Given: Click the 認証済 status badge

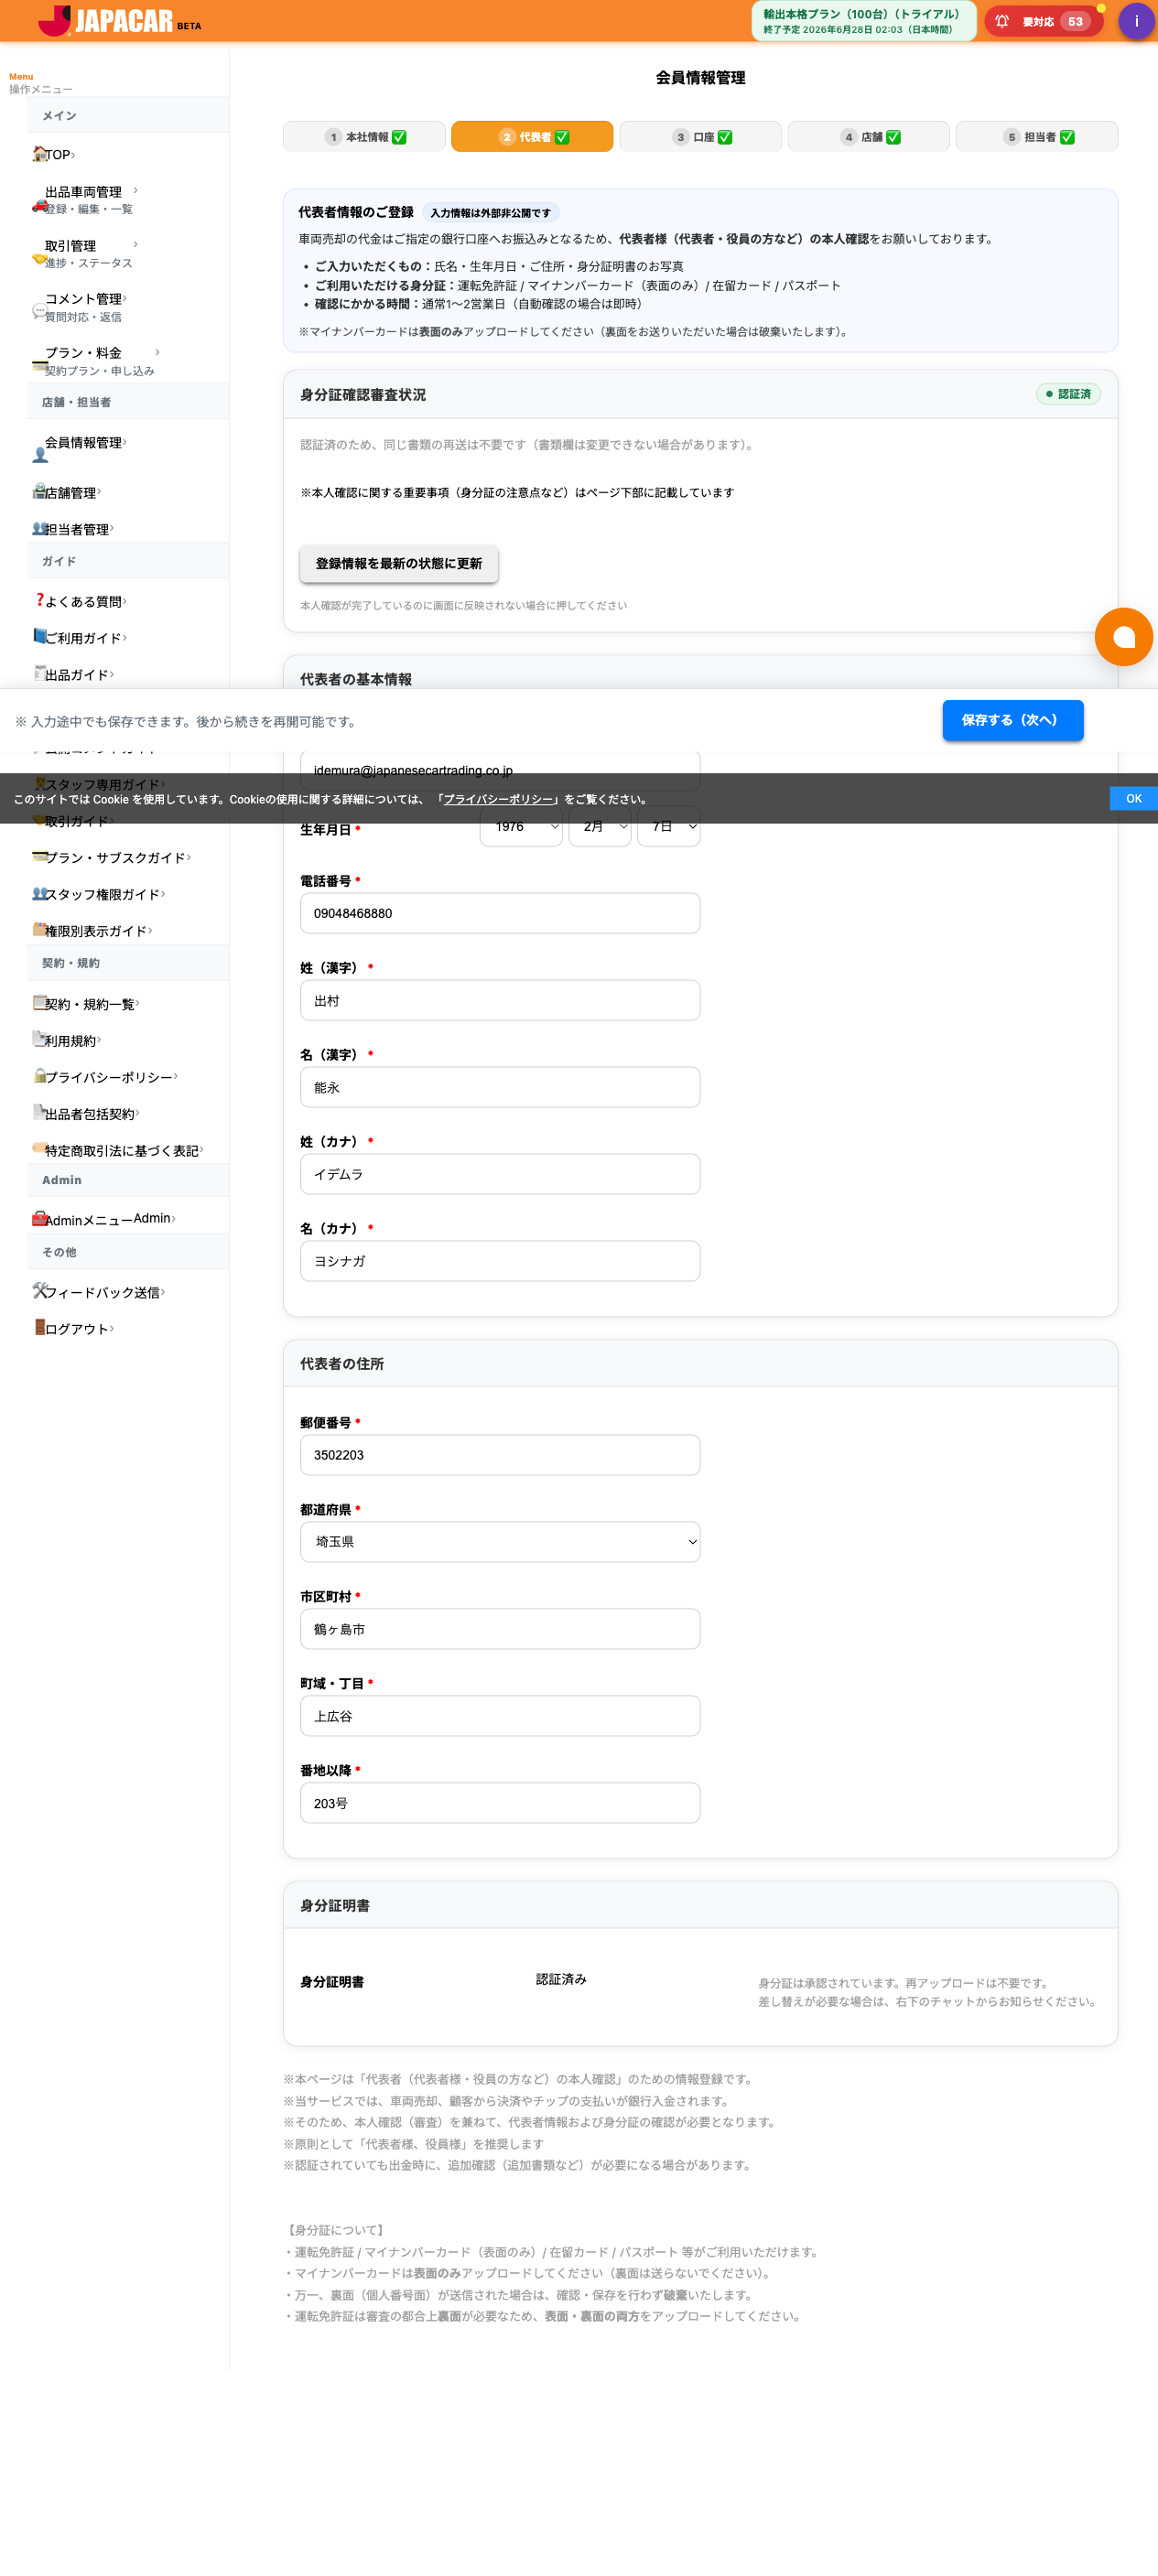Looking at the screenshot, I should [1068, 394].
